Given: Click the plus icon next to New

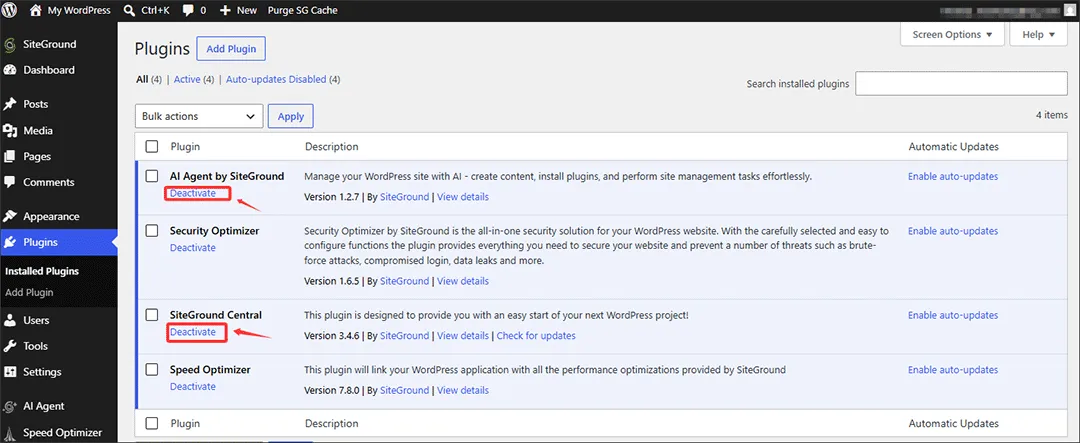Looking at the screenshot, I should point(225,10).
